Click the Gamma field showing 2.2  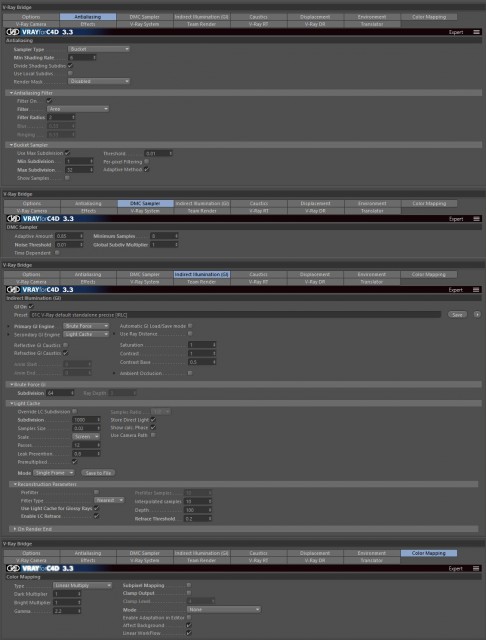click(67, 611)
